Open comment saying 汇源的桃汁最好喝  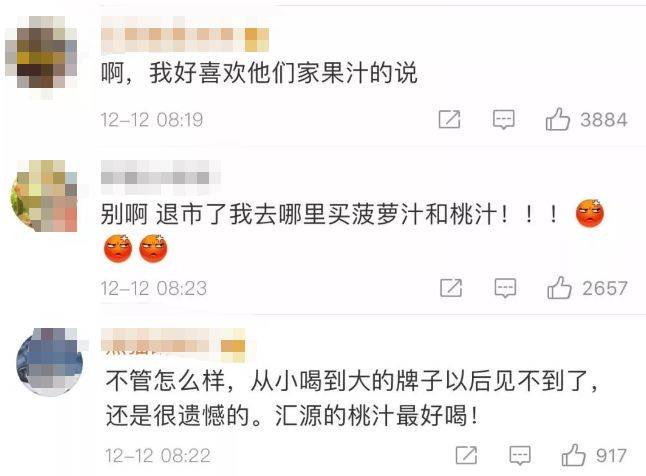[x=376, y=415]
